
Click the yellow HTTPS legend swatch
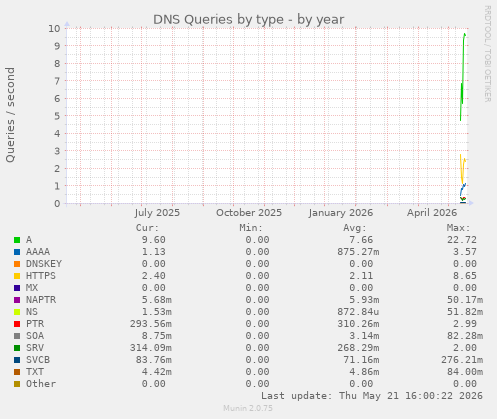[x=17, y=276]
